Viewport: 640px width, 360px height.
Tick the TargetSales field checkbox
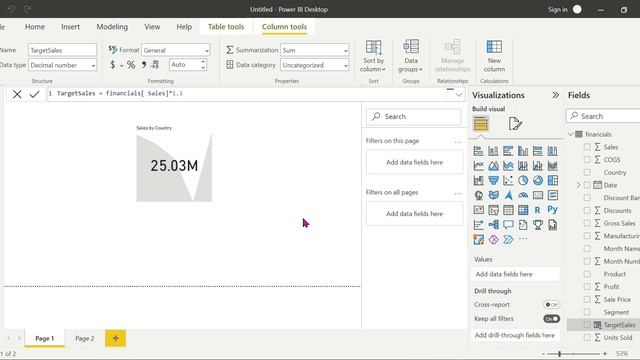click(x=587, y=325)
